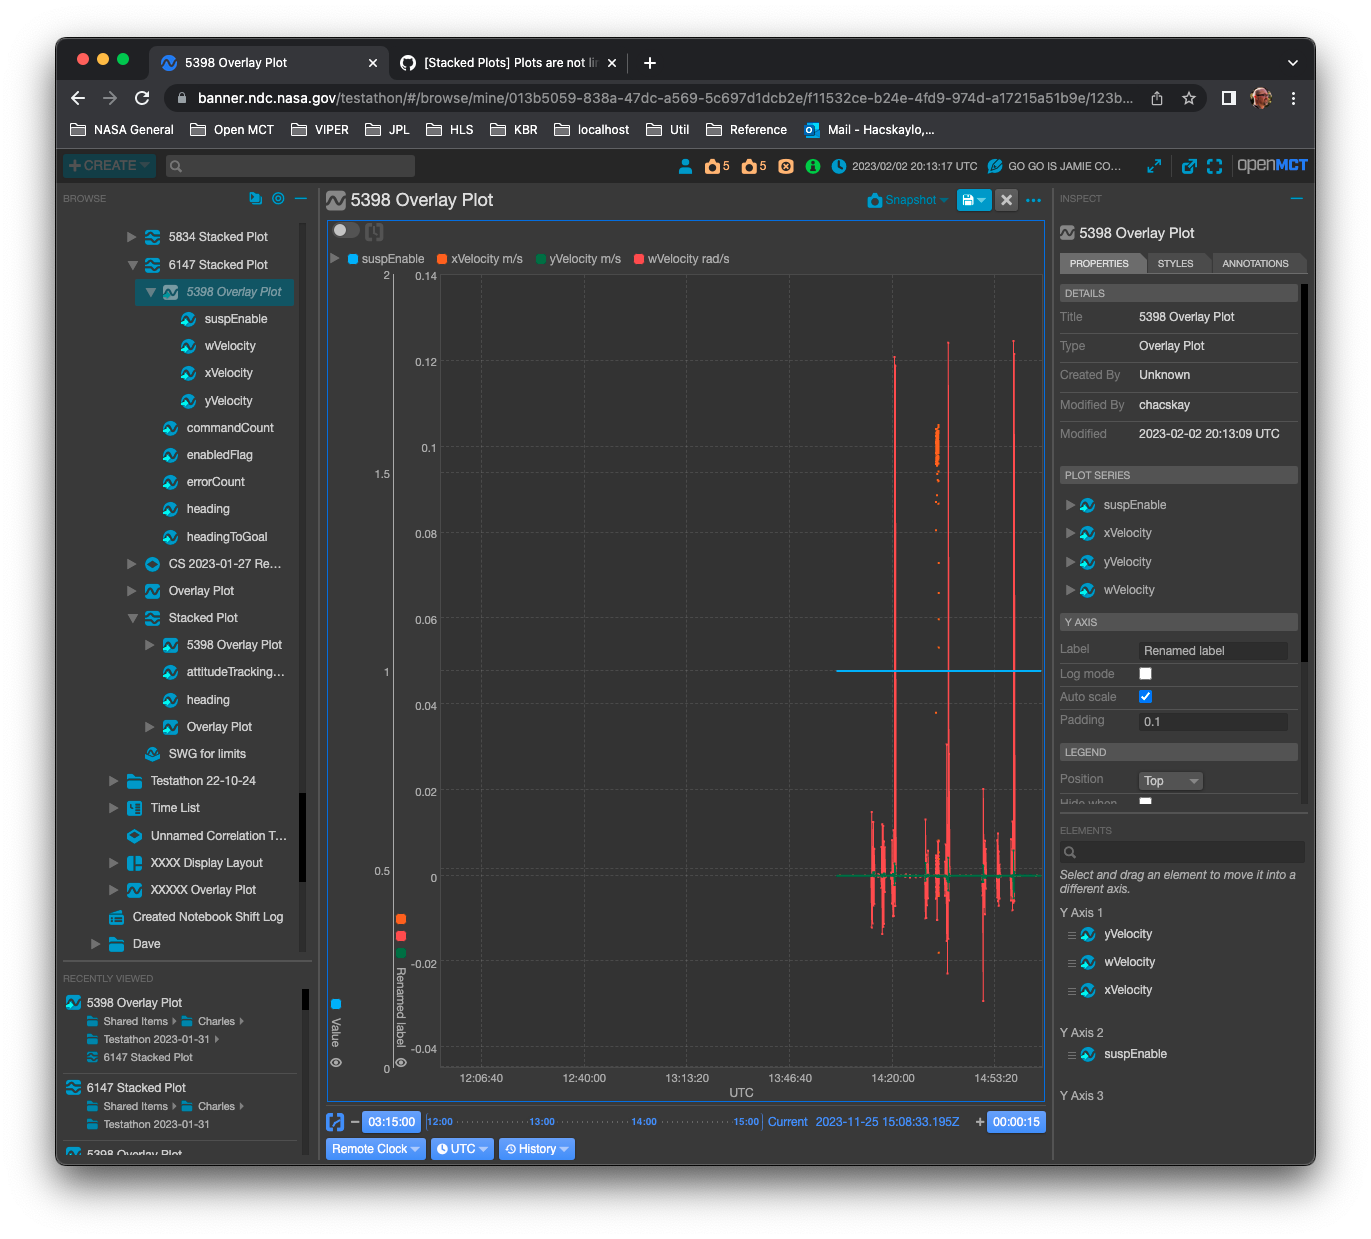Take a Snapshot of the overlay plot
The width and height of the screenshot is (1371, 1239).
coord(903,200)
